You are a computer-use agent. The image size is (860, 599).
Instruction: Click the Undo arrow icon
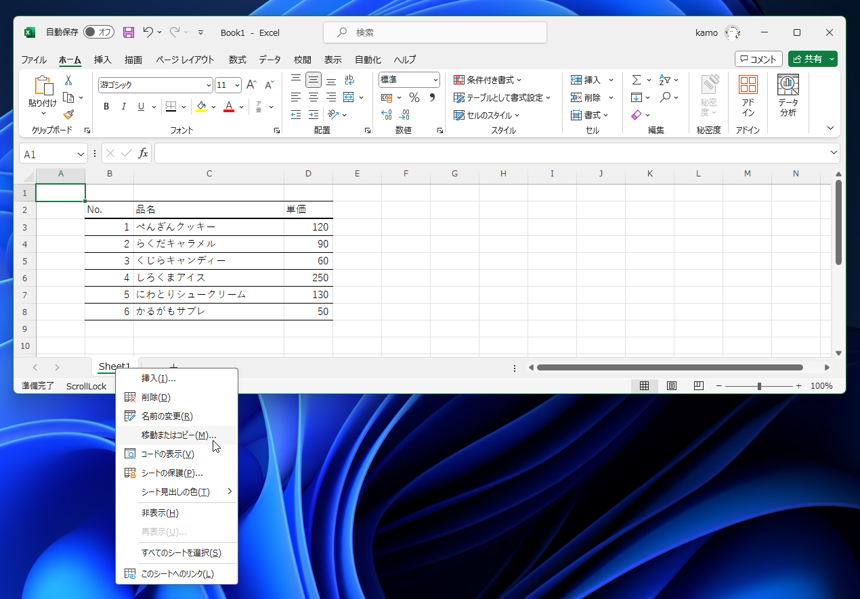coord(148,32)
